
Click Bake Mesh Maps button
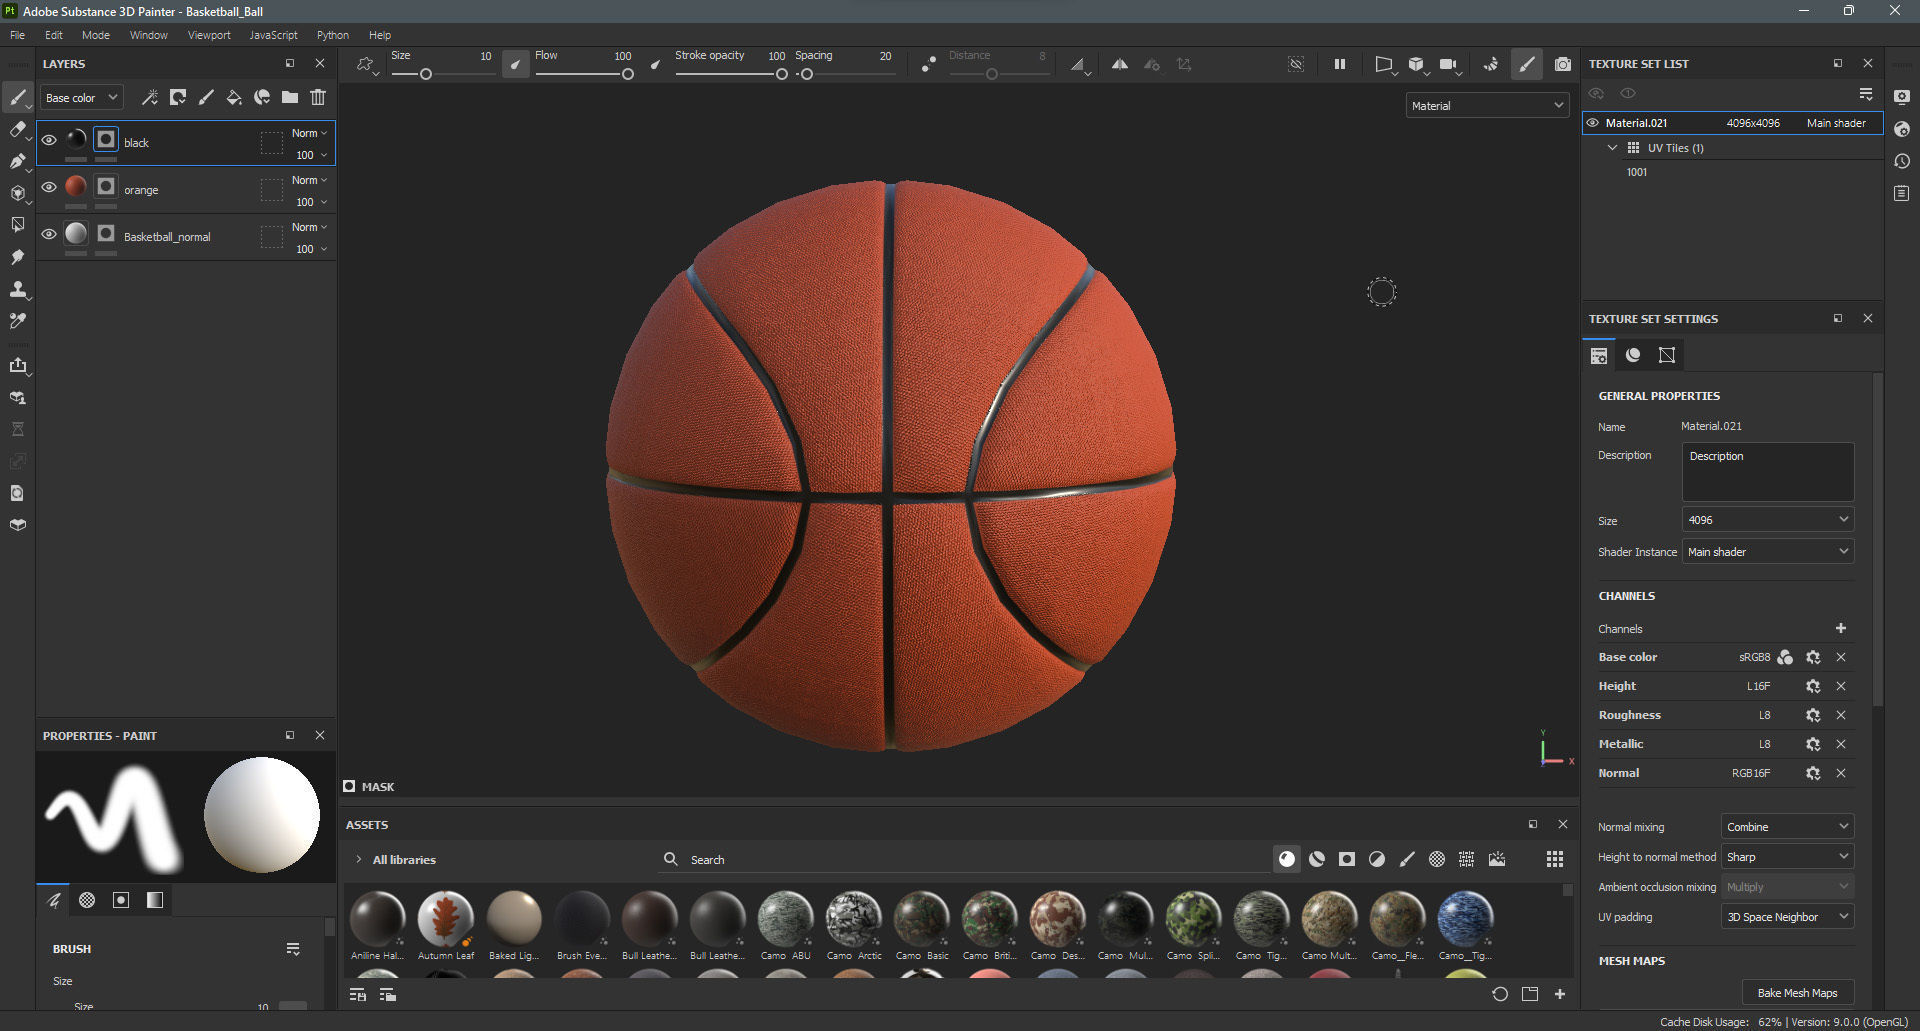point(1797,993)
